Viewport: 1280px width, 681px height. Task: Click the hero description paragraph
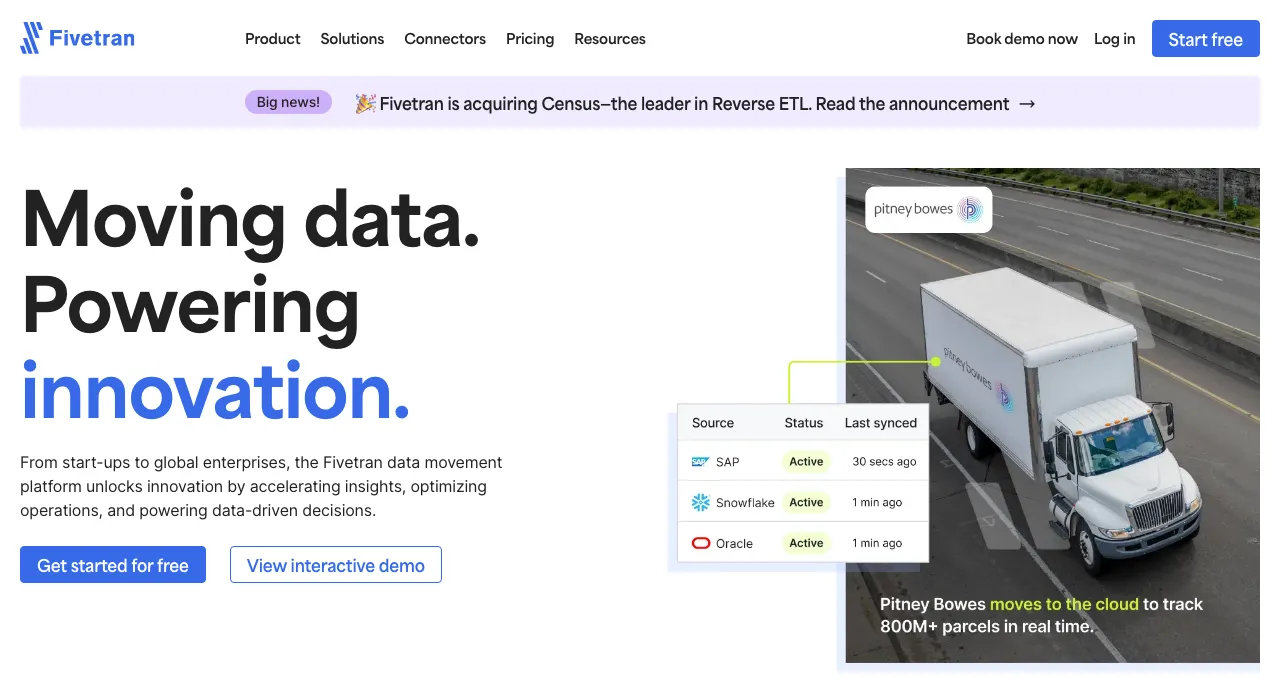pos(262,487)
